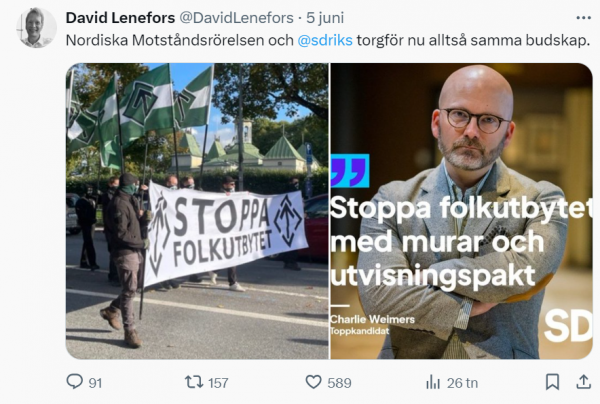This screenshot has height=404, width=600.
Task: Click the reply count 91
Action: [95, 383]
